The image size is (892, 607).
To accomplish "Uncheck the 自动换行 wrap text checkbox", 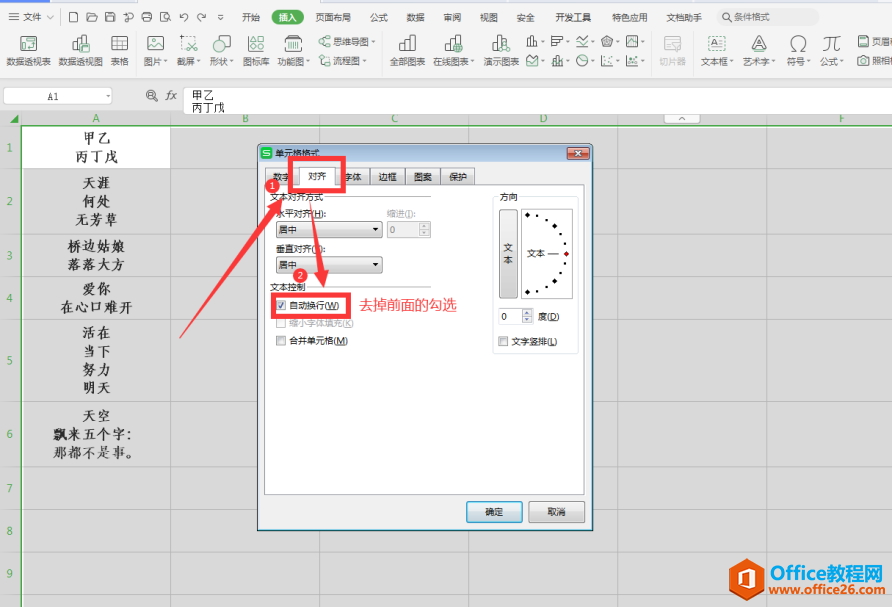I will pyautogui.click(x=281, y=305).
